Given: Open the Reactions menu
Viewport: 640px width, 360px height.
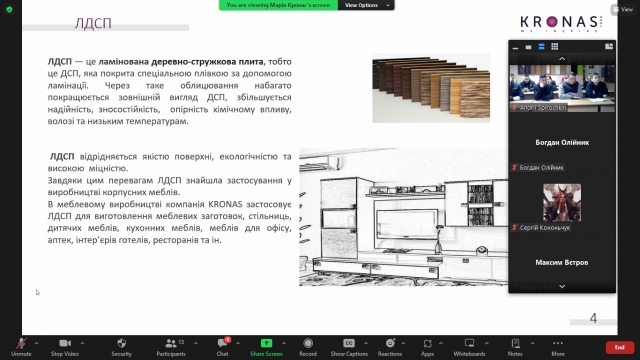Looking at the screenshot, I should [x=390, y=347].
